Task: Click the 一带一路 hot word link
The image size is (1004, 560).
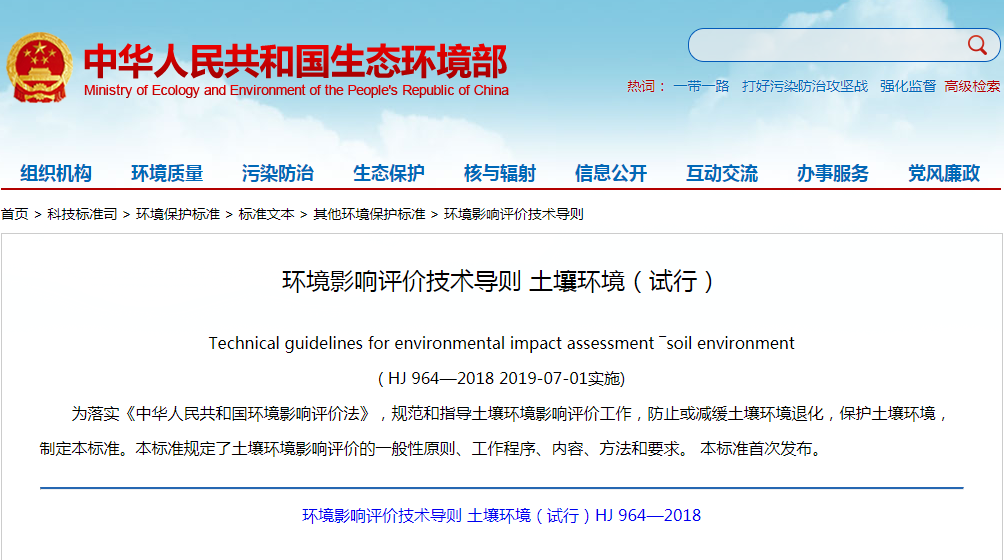Action: point(701,87)
